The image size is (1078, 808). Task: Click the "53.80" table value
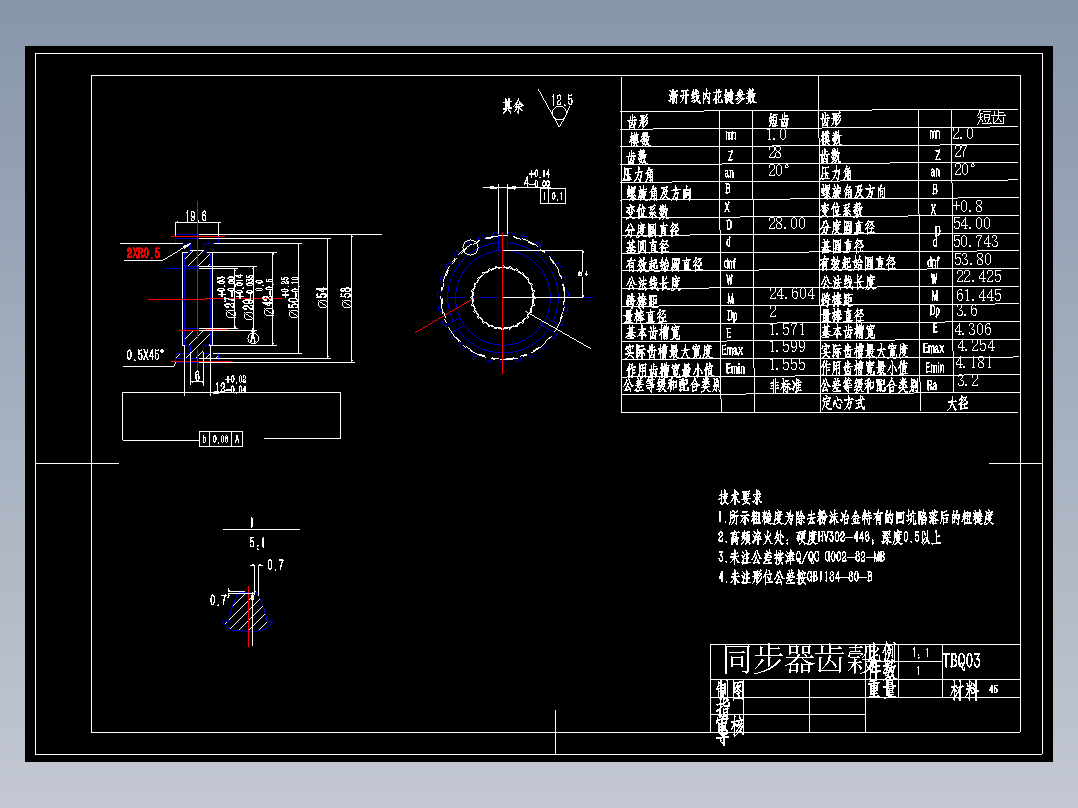point(972,259)
